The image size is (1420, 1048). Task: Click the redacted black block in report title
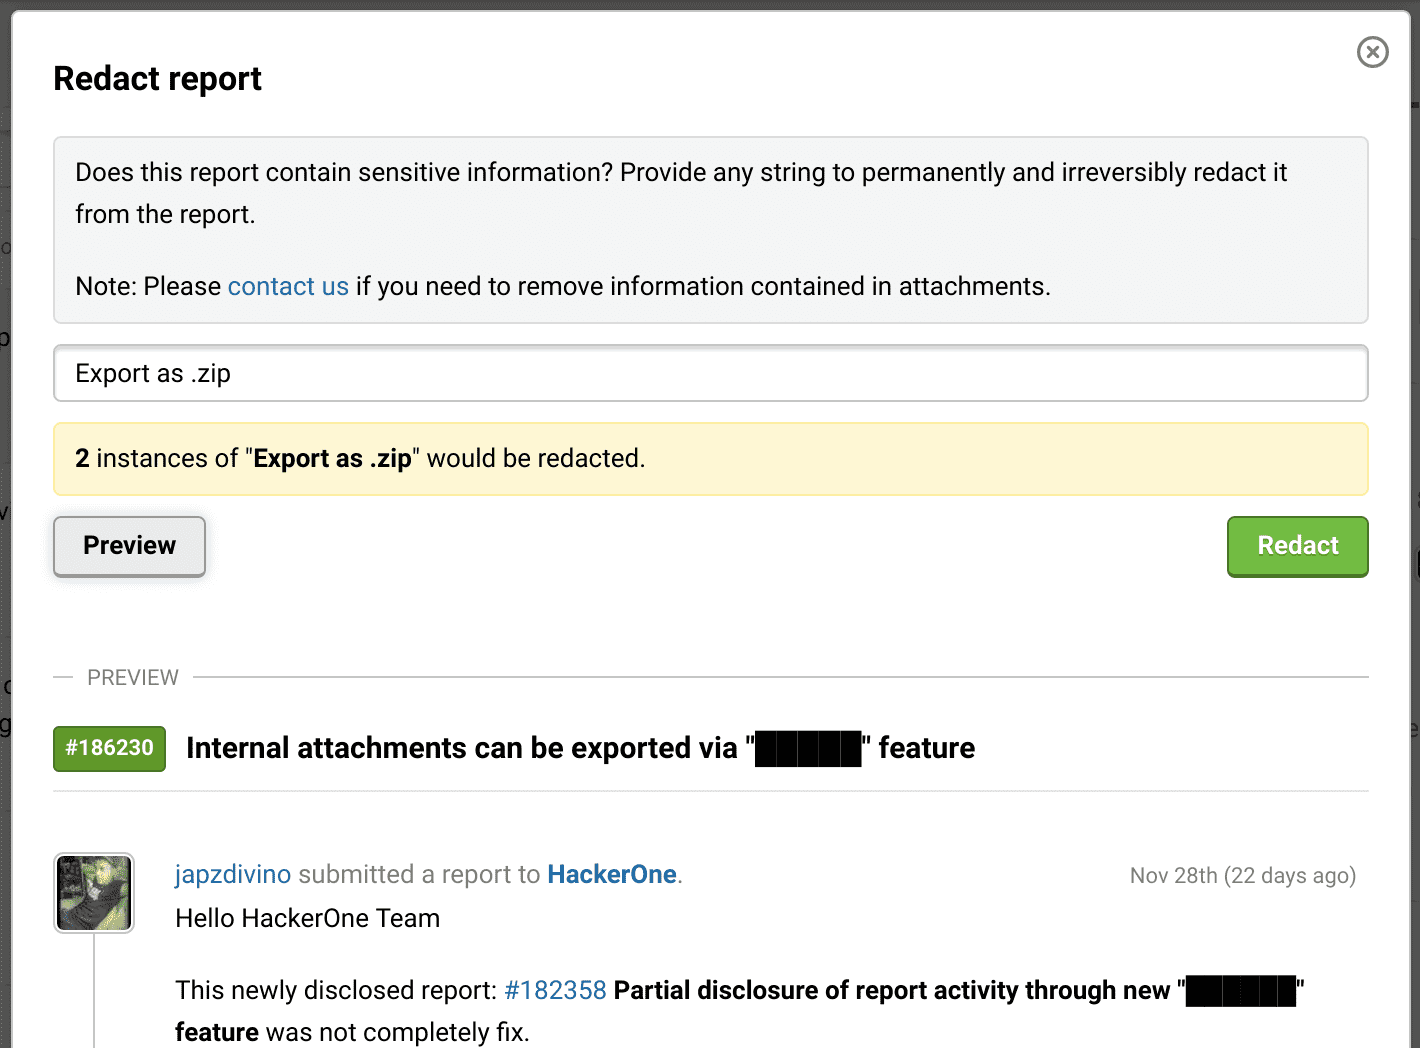808,749
